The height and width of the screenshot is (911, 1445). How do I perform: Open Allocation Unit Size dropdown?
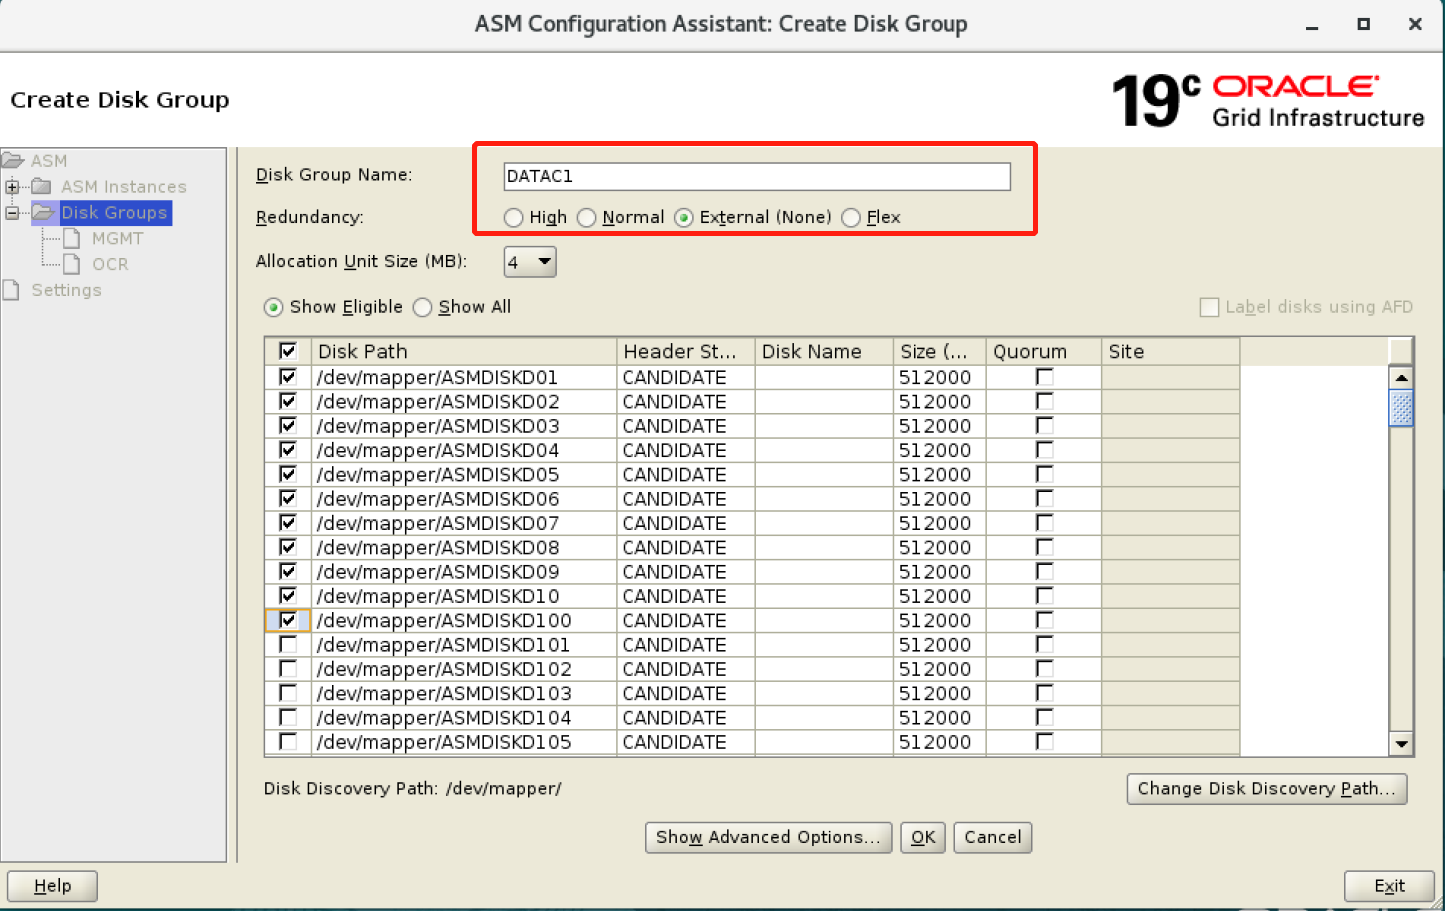530,262
